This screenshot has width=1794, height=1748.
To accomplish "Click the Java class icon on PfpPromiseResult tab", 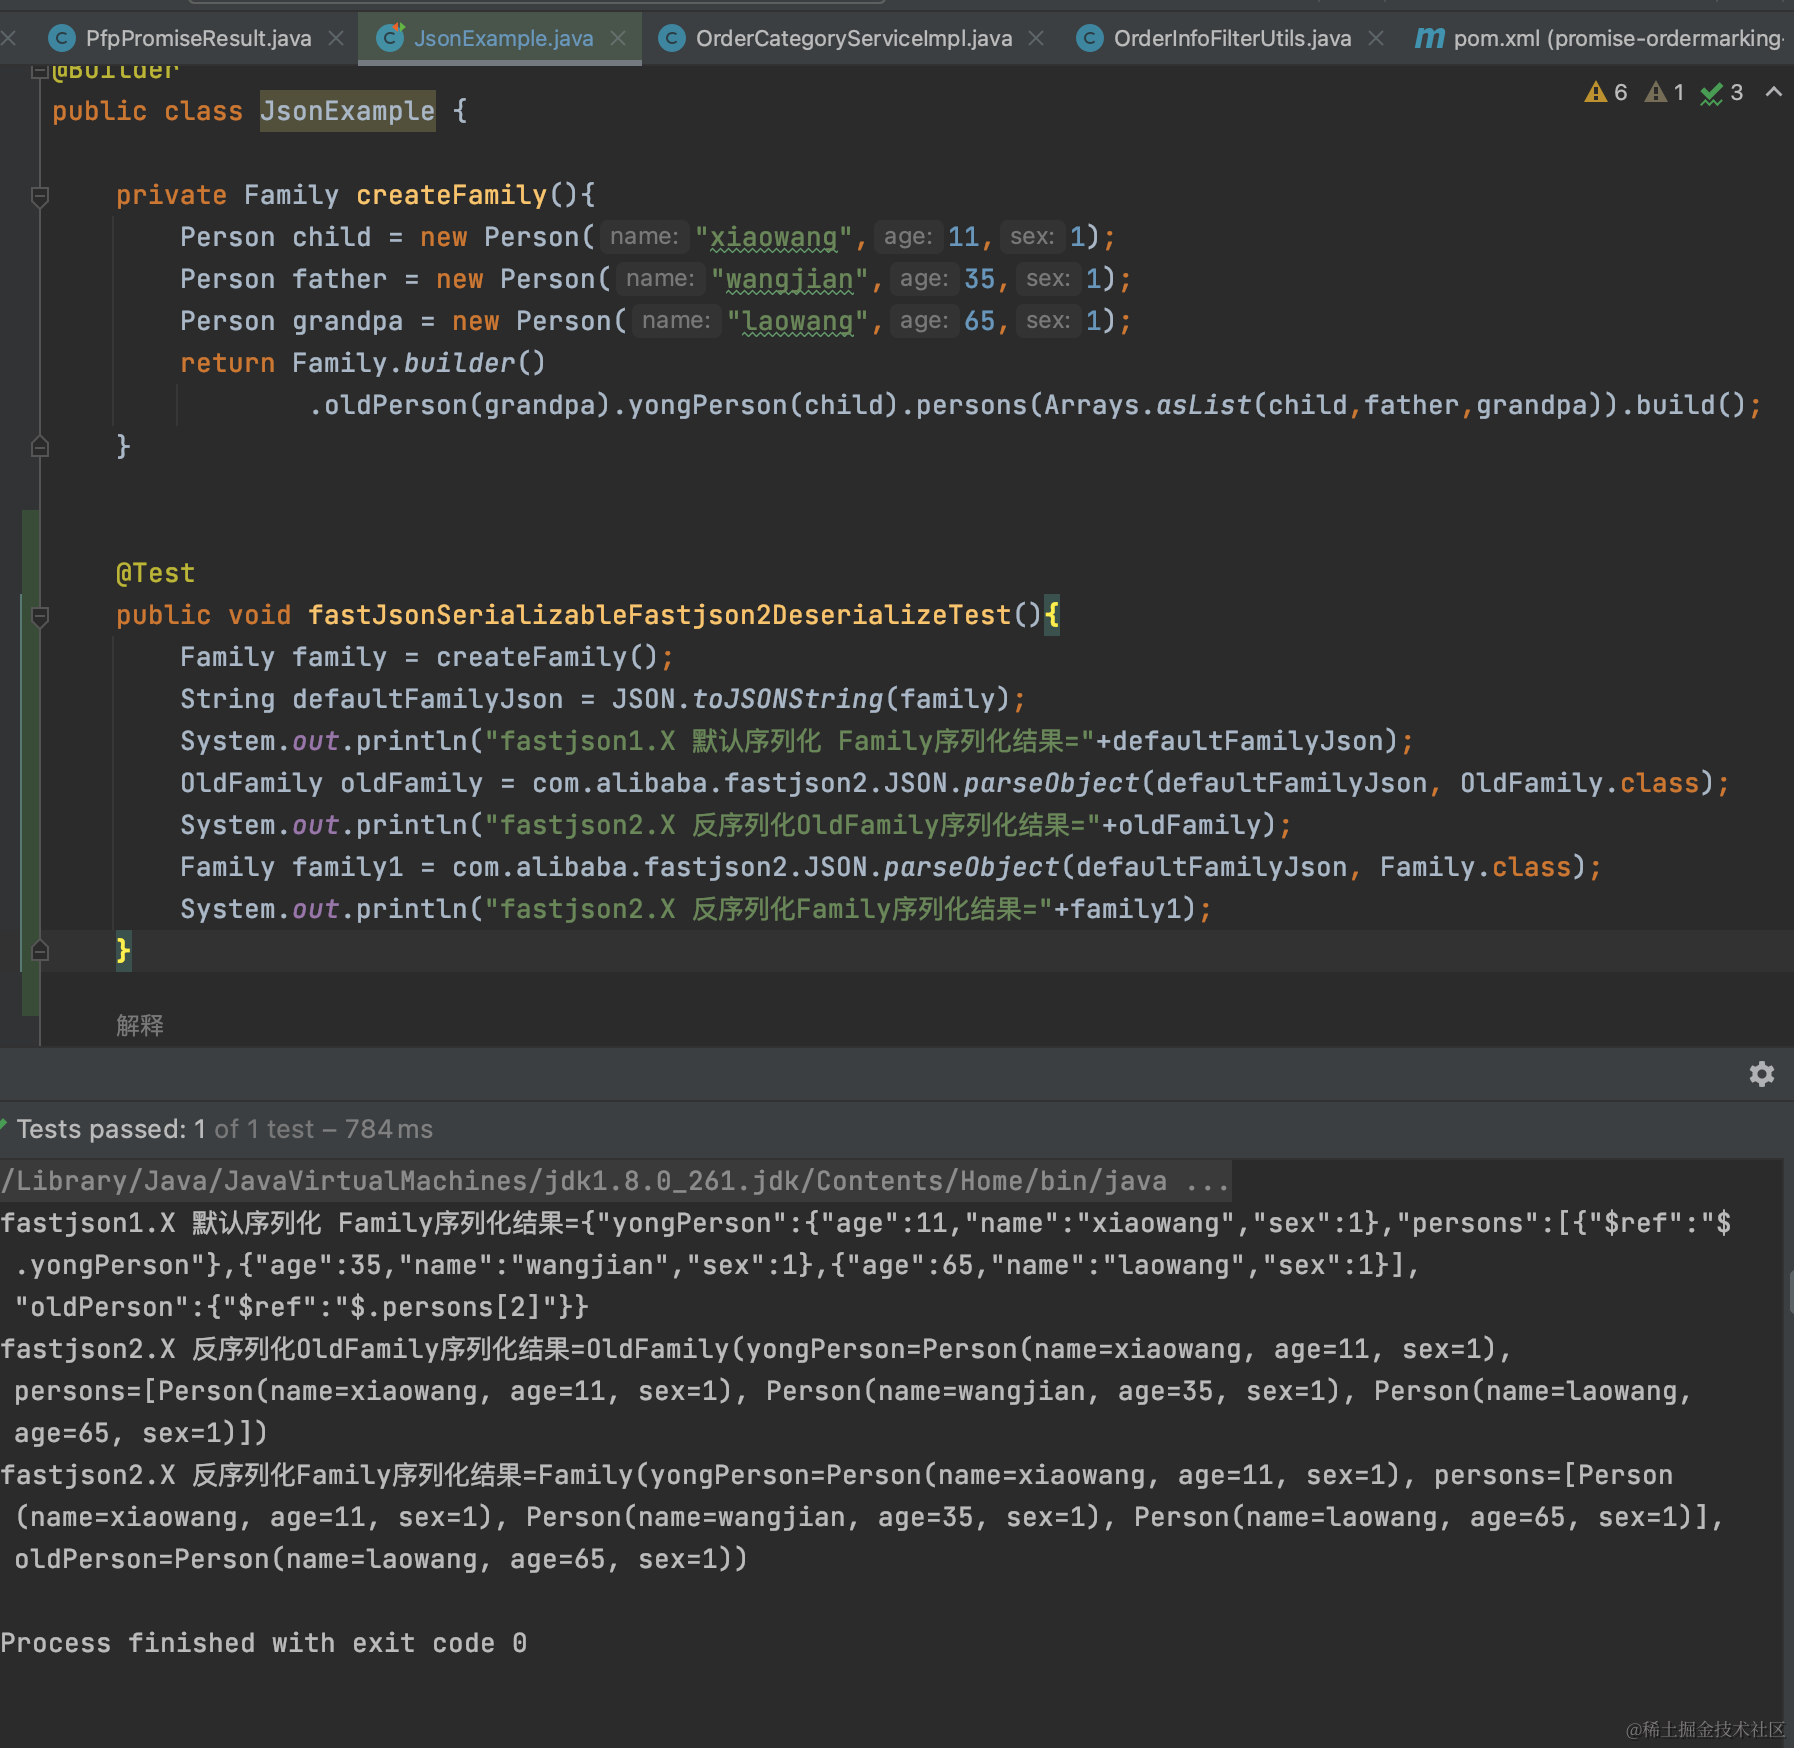I will coord(62,38).
